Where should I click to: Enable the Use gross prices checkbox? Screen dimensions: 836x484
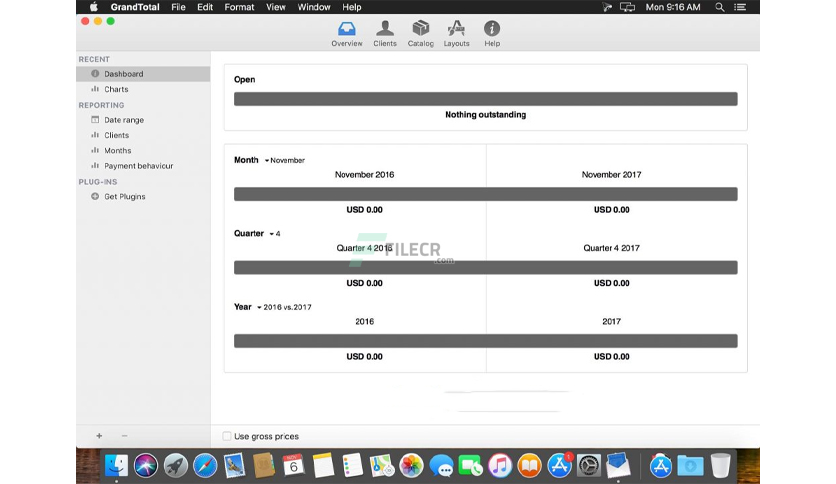pyautogui.click(x=227, y=436)
